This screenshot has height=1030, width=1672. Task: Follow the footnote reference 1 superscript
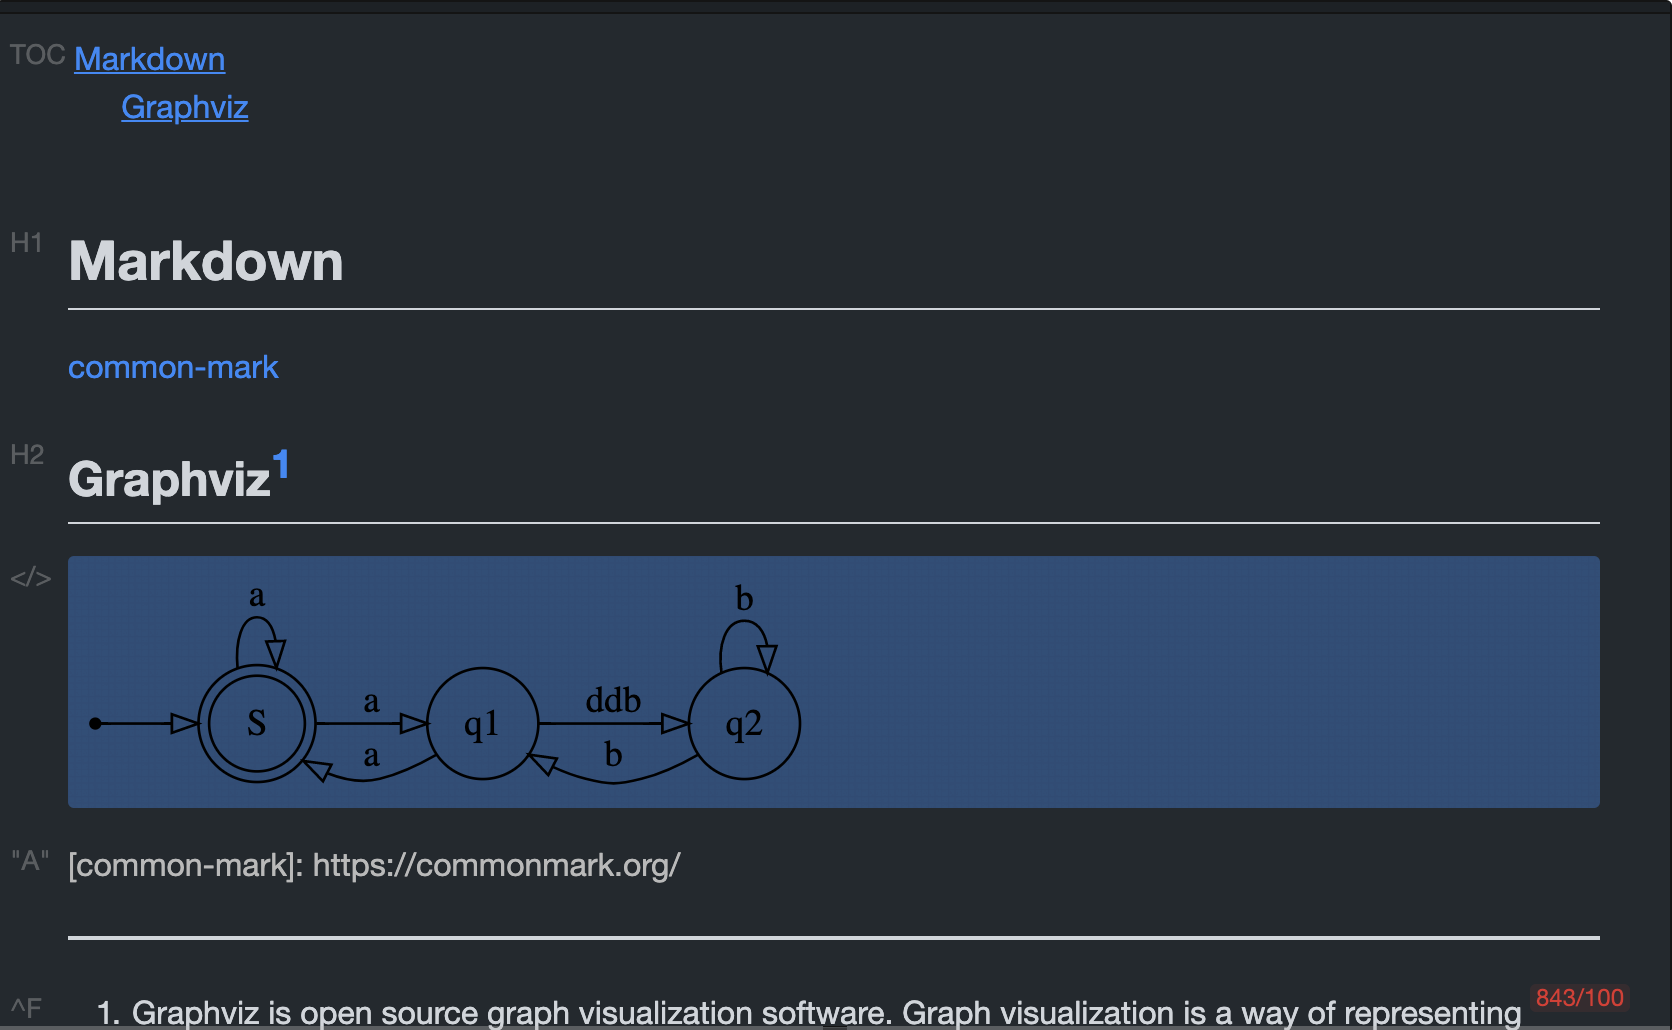coord(281,464)
